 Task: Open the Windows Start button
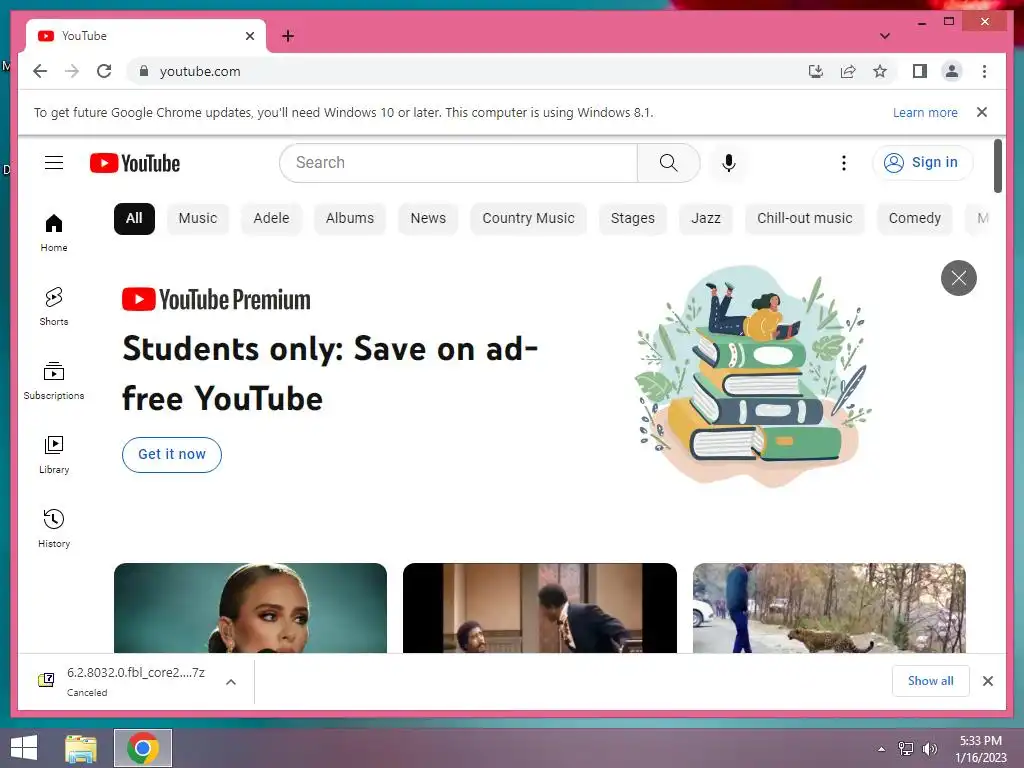coord(24,748)
